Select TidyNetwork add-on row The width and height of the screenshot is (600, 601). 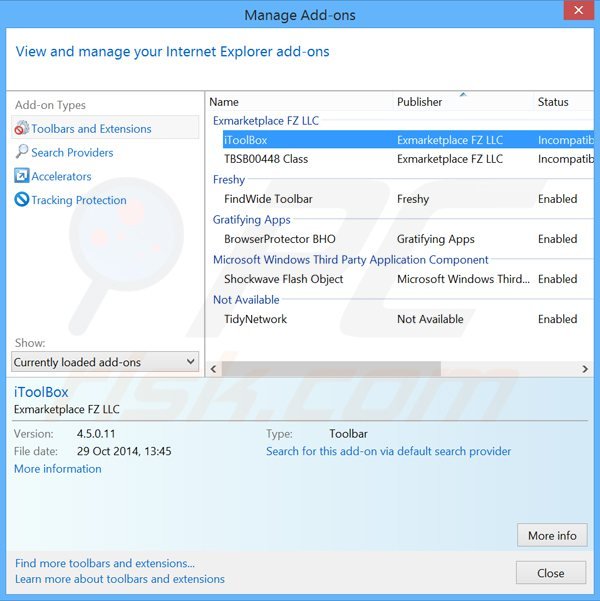(255, 319)
